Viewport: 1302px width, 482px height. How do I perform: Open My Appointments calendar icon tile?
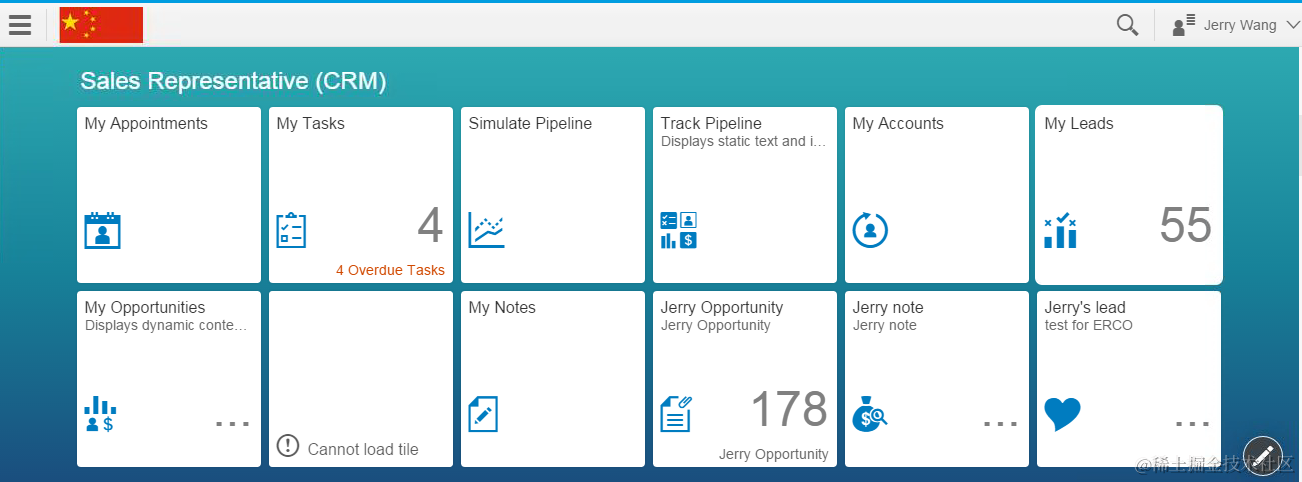tap(102, 230)
